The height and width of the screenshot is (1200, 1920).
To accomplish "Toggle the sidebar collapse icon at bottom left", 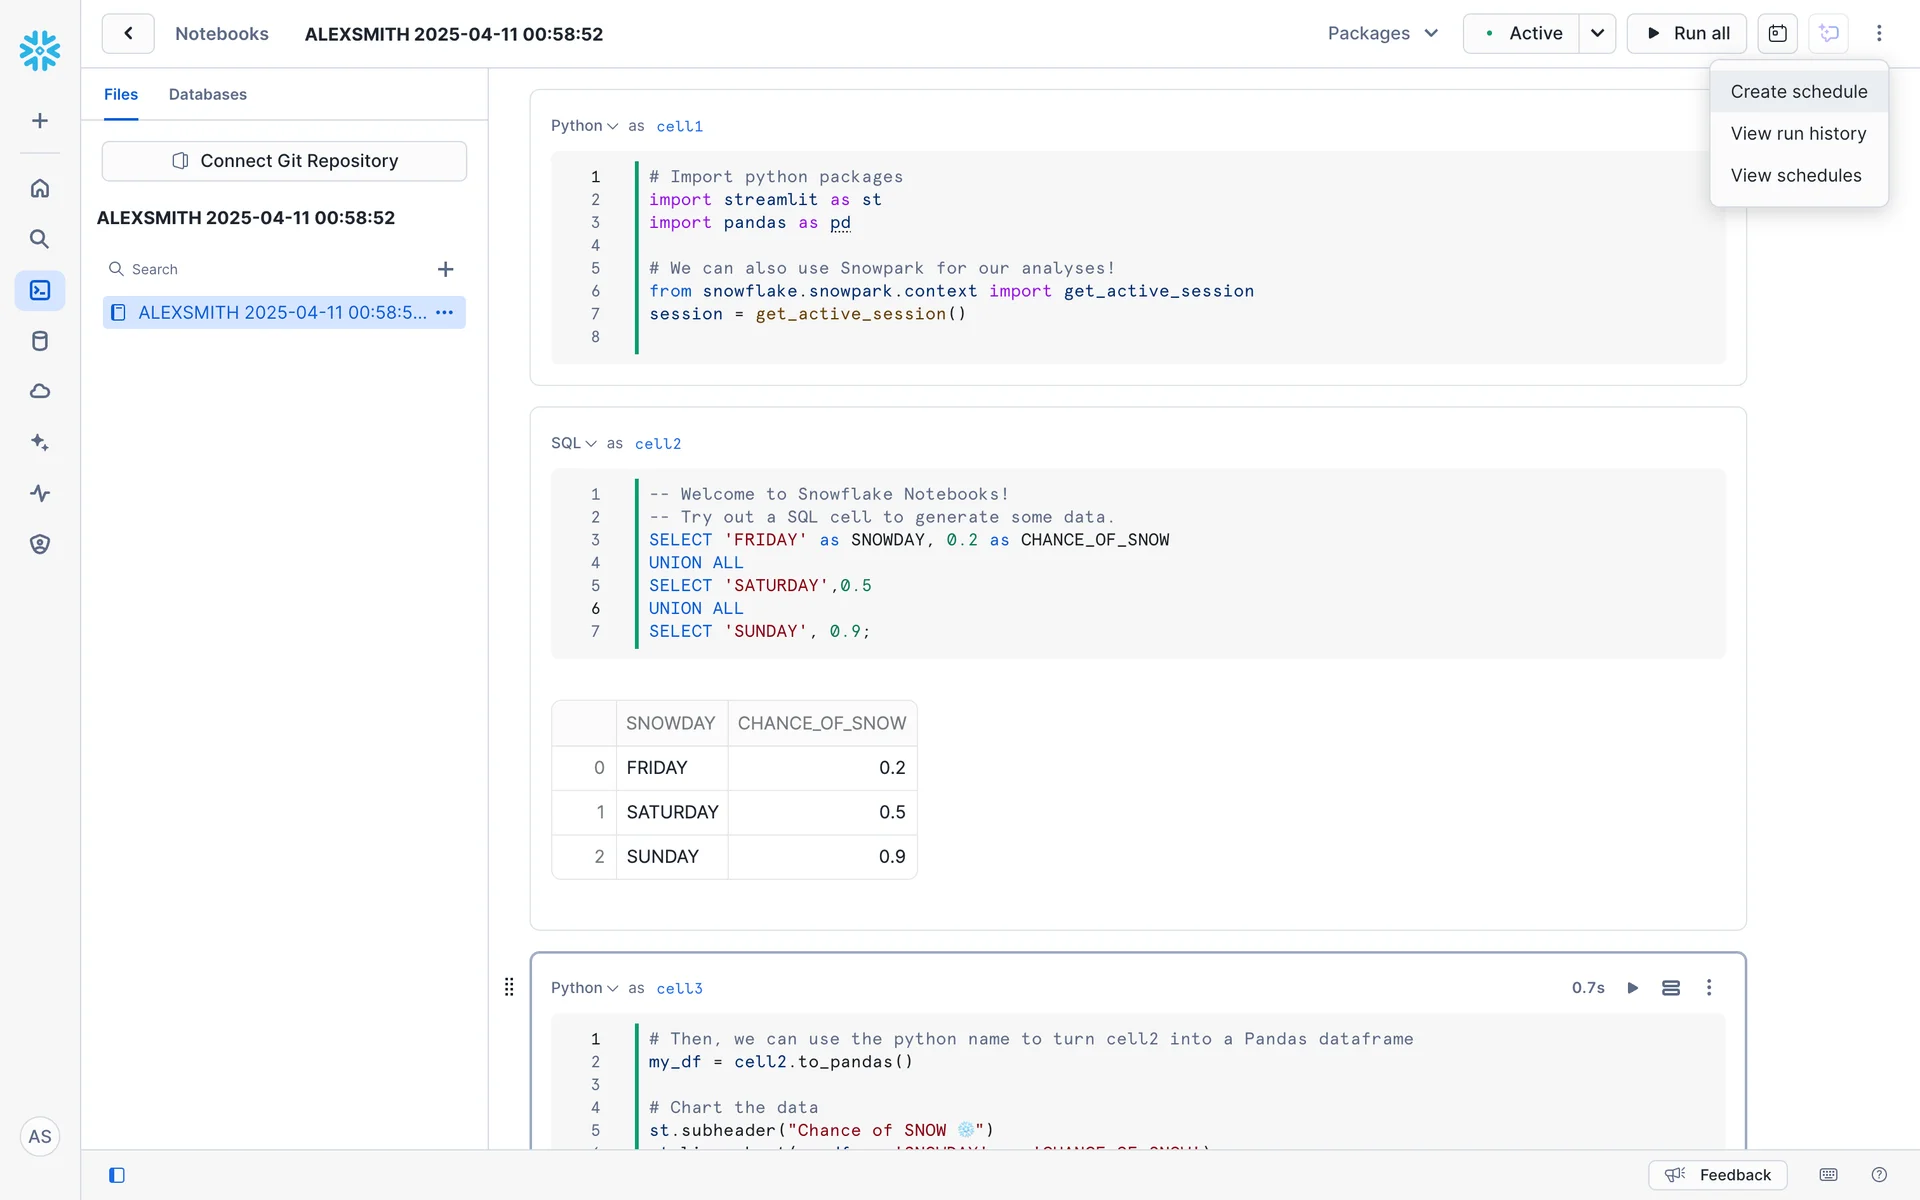I will click(117, 1175).
